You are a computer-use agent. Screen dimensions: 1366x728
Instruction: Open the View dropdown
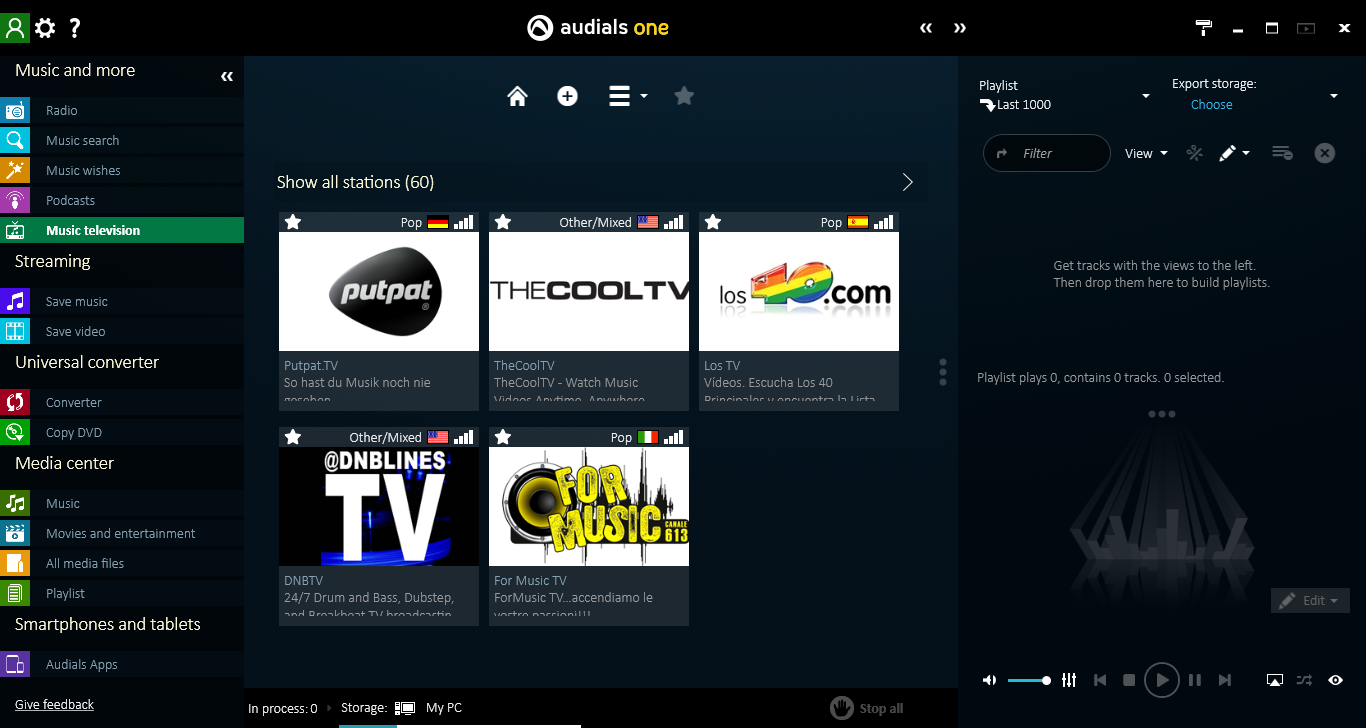[x=1146, y=153]
